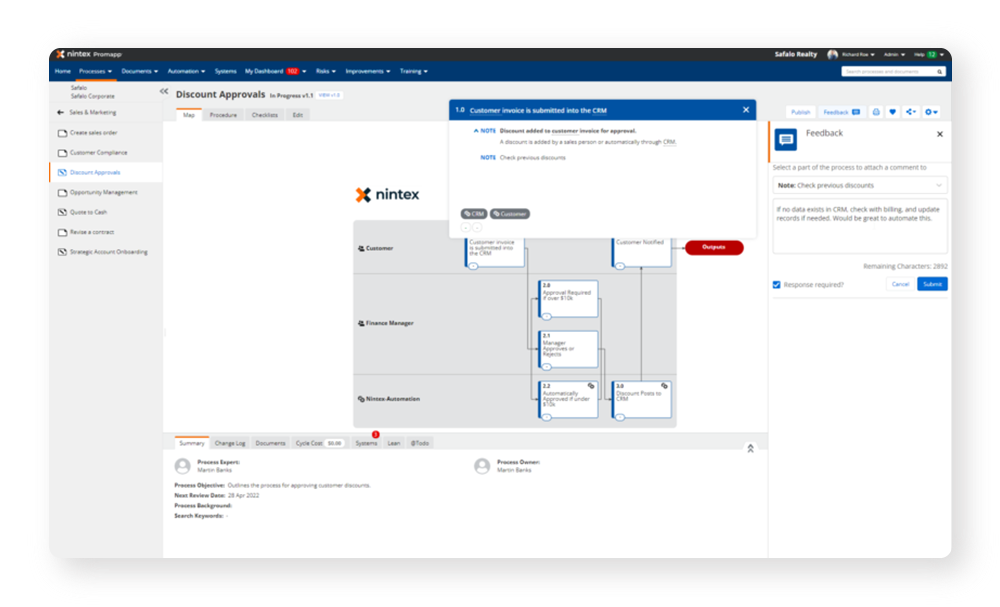This screenshot has width=1000, height=607.
Task: Open the Customer Compliance process
Action: pos(98,153)
